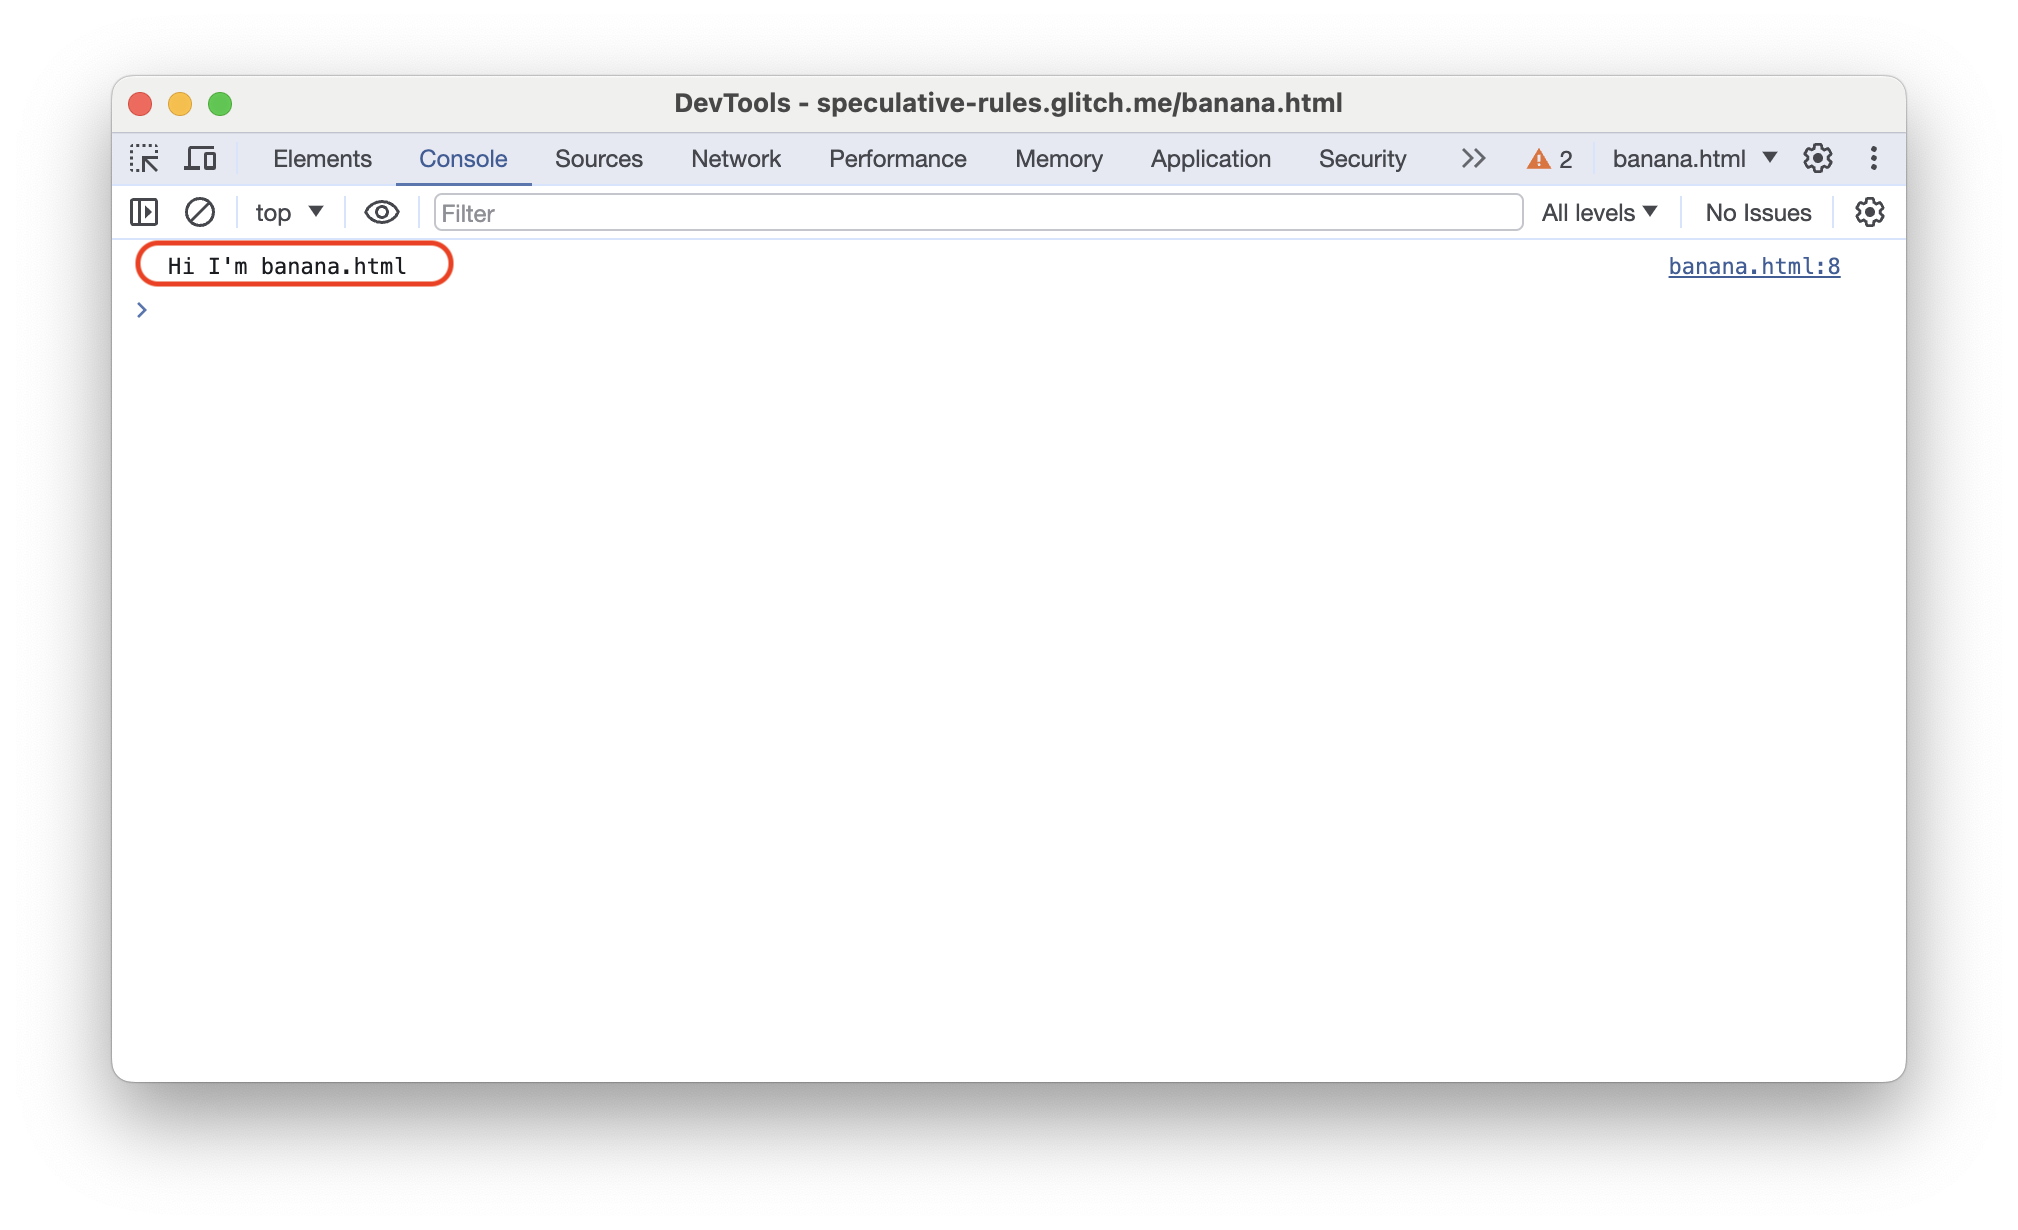Open the banana.html:8 source link
Screen dimensions: 2018x1230
[x=1754, y=265]
